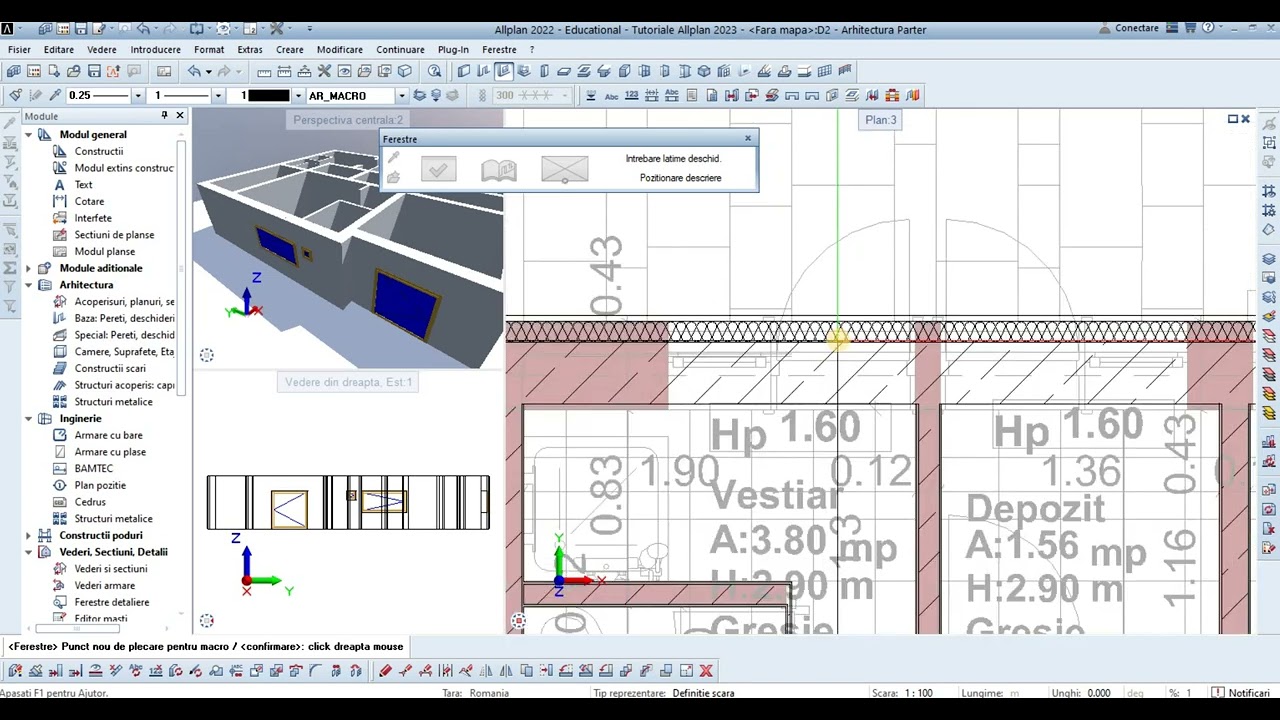Viewport: 1280px width, 720px height.
Task: Open the pen thickness 0.25 dropdown
Action: click(137, 95)
